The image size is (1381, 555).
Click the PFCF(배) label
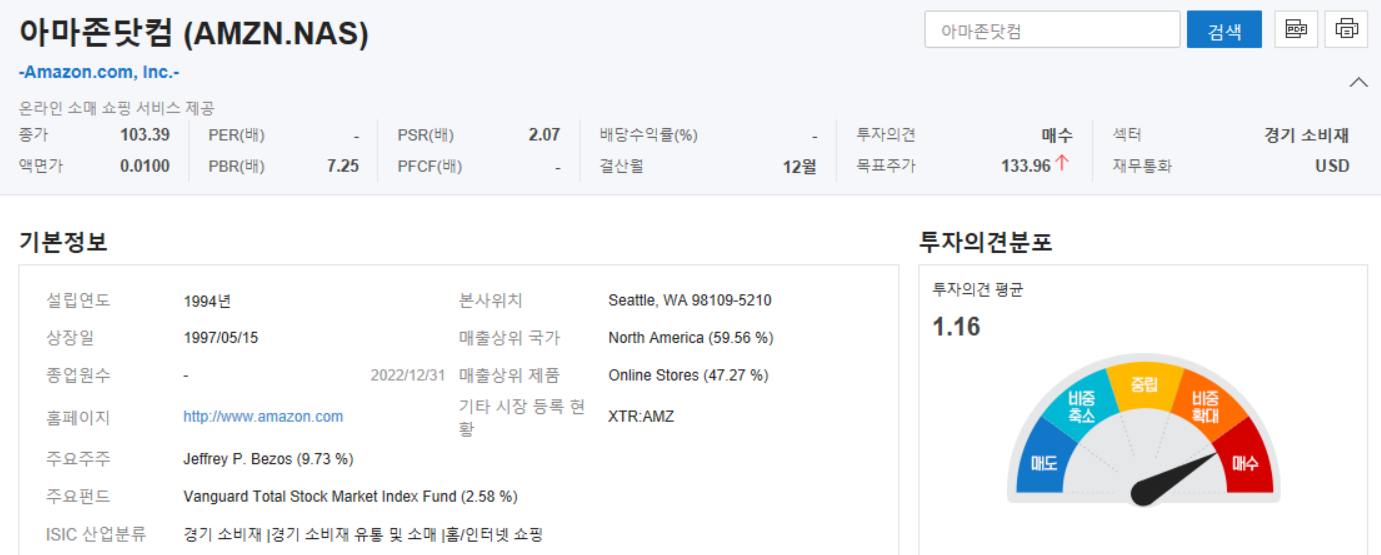pyautogui.click(x=430, y=166)
